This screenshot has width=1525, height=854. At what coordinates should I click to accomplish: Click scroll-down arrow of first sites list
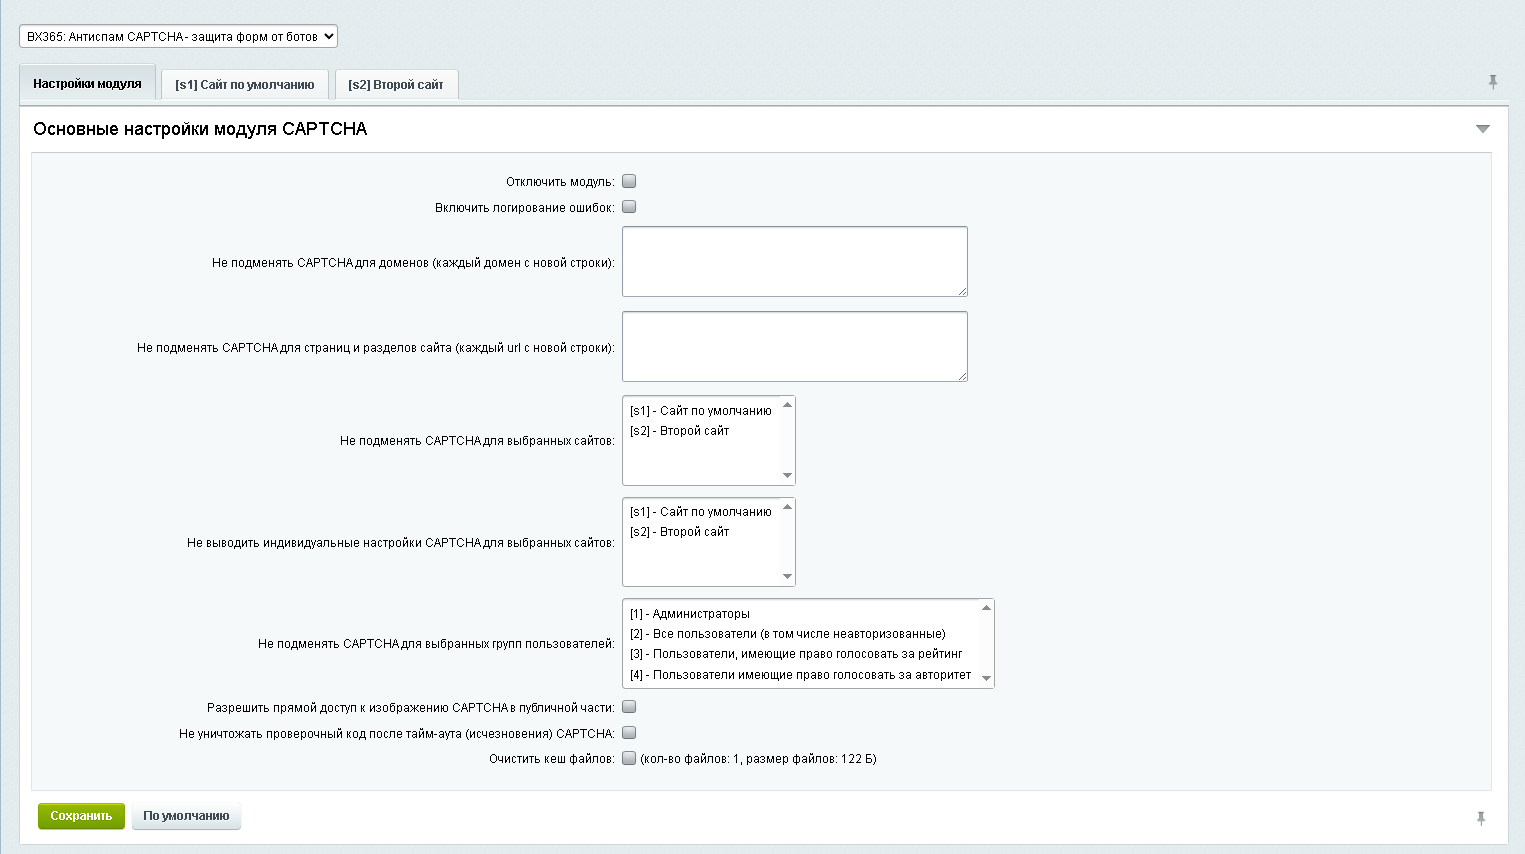[787, 475]
